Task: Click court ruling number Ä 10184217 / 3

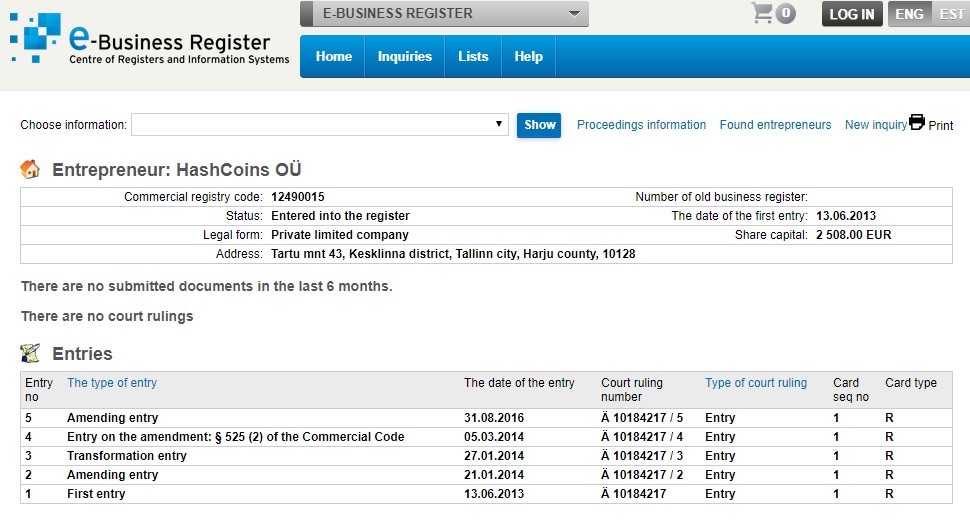Action: click(642, 455)
